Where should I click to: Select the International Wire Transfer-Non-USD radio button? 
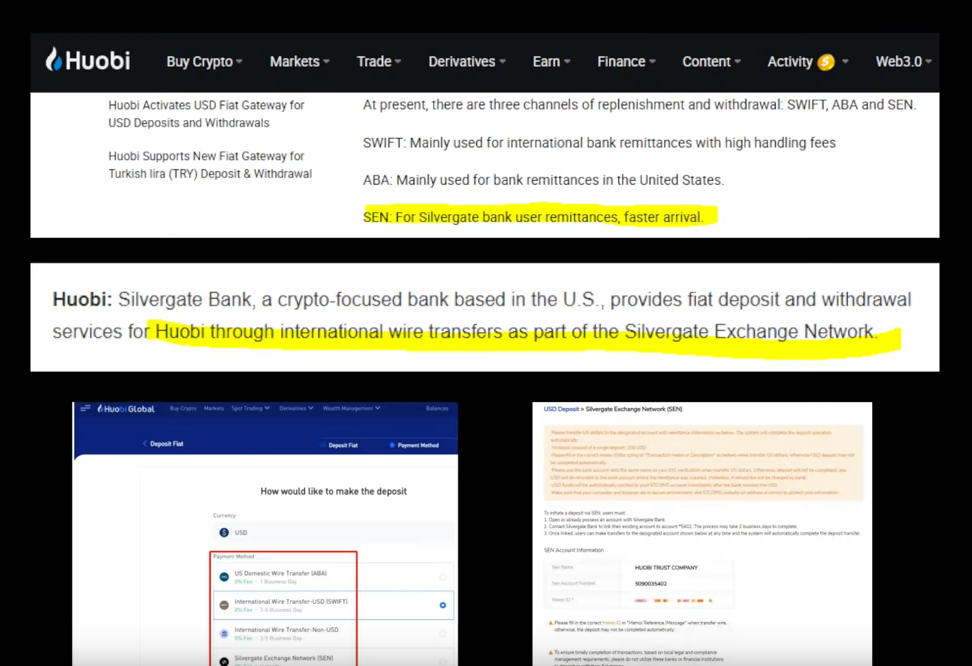click(x=443, y=634)
